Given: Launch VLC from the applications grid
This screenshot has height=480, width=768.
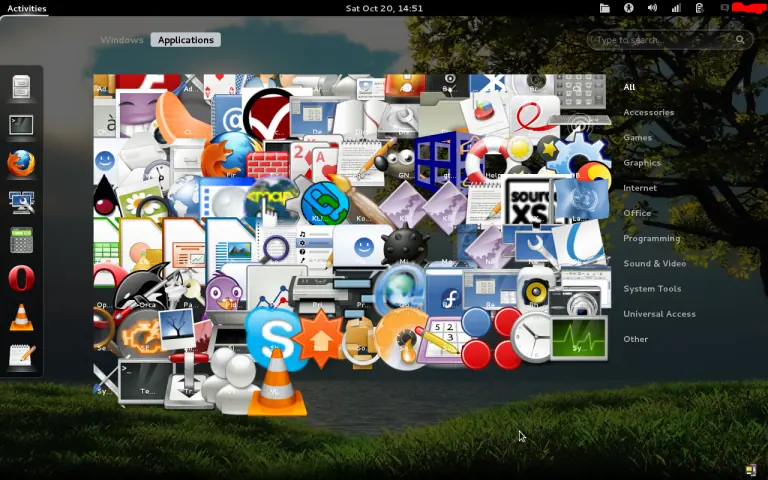Looking at the screenshot, I should pos(277,384).
